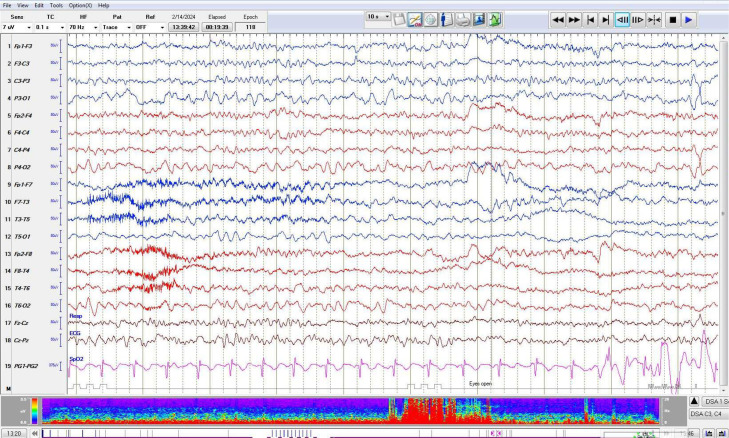Click the Epoch number field
The width and height of the screenshot is (729, 438).
tap(251, 27)
